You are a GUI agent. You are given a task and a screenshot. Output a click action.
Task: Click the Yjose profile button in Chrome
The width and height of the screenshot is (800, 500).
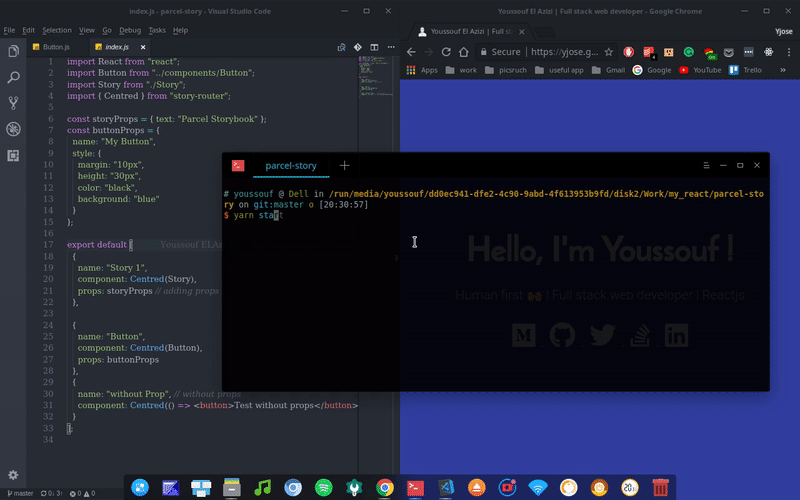(x=784, y=31)
